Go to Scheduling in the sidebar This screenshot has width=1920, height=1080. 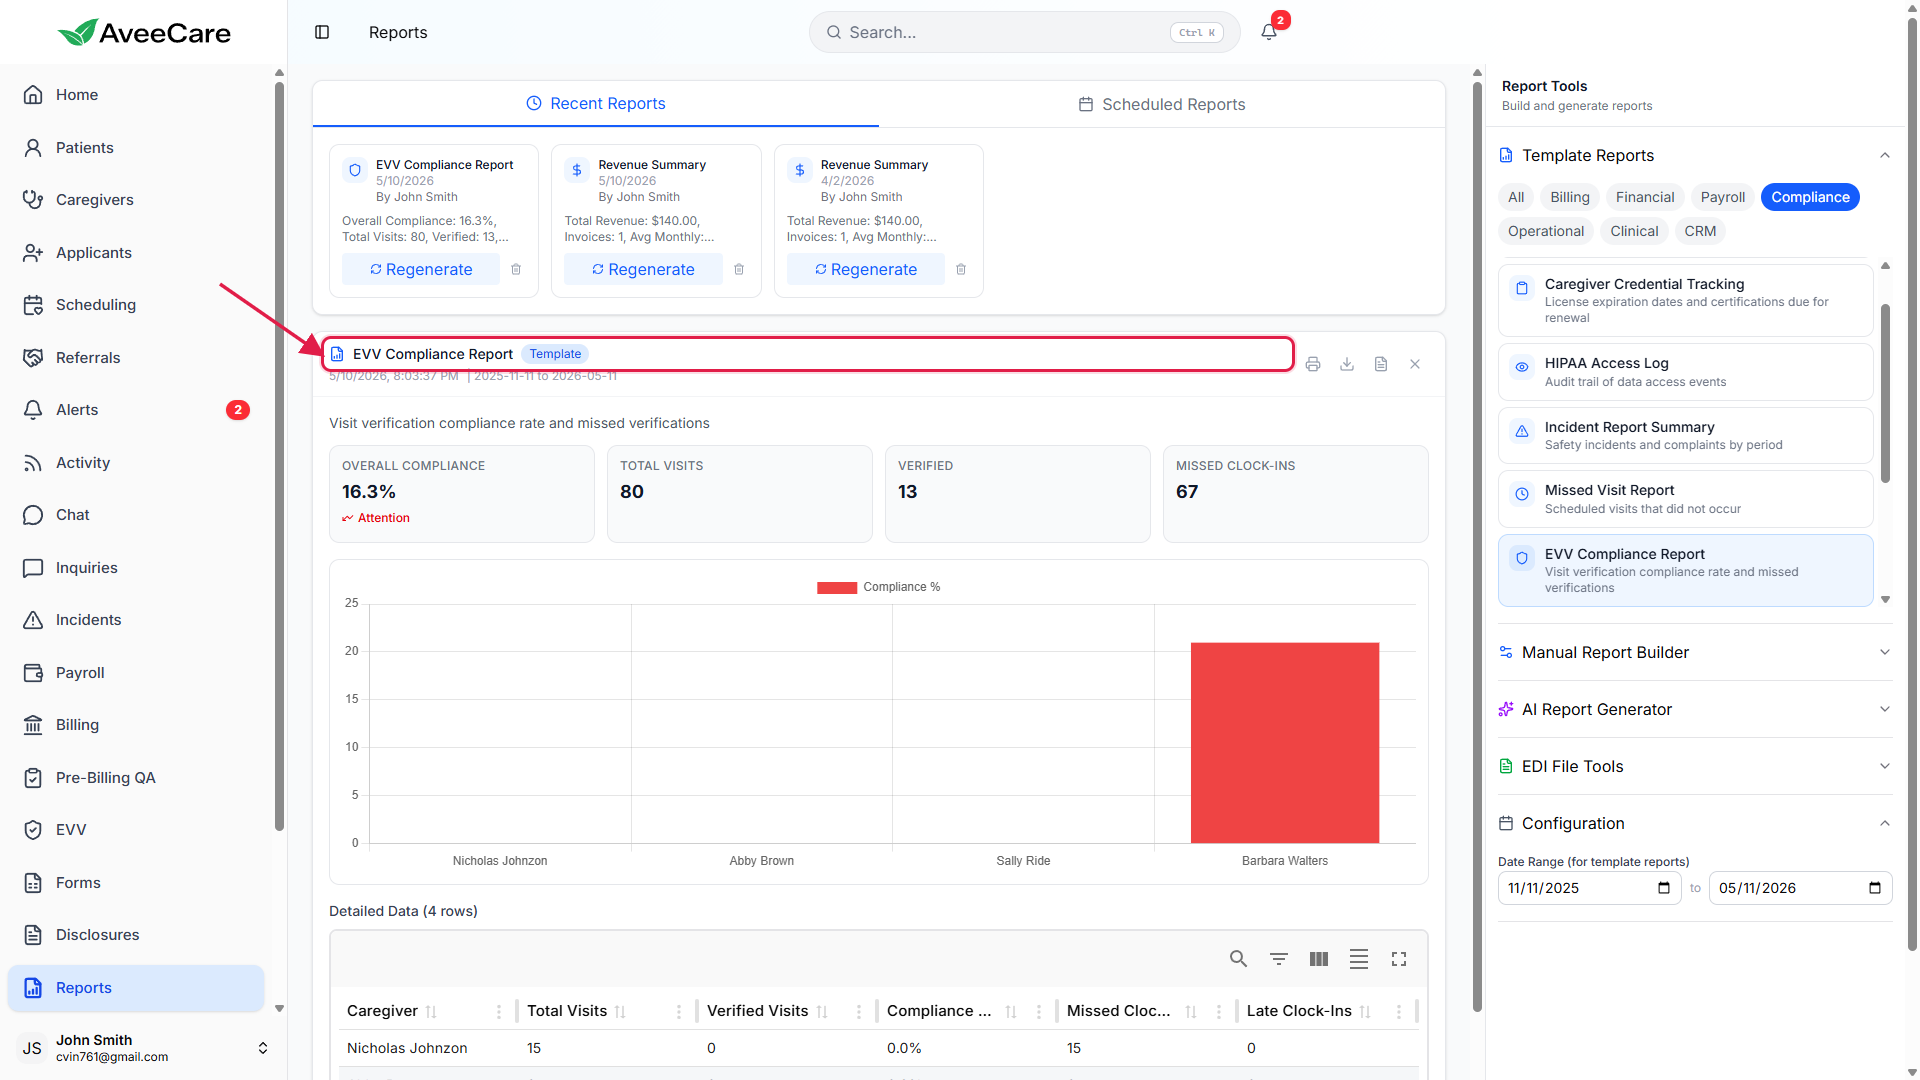coord(136,305)
